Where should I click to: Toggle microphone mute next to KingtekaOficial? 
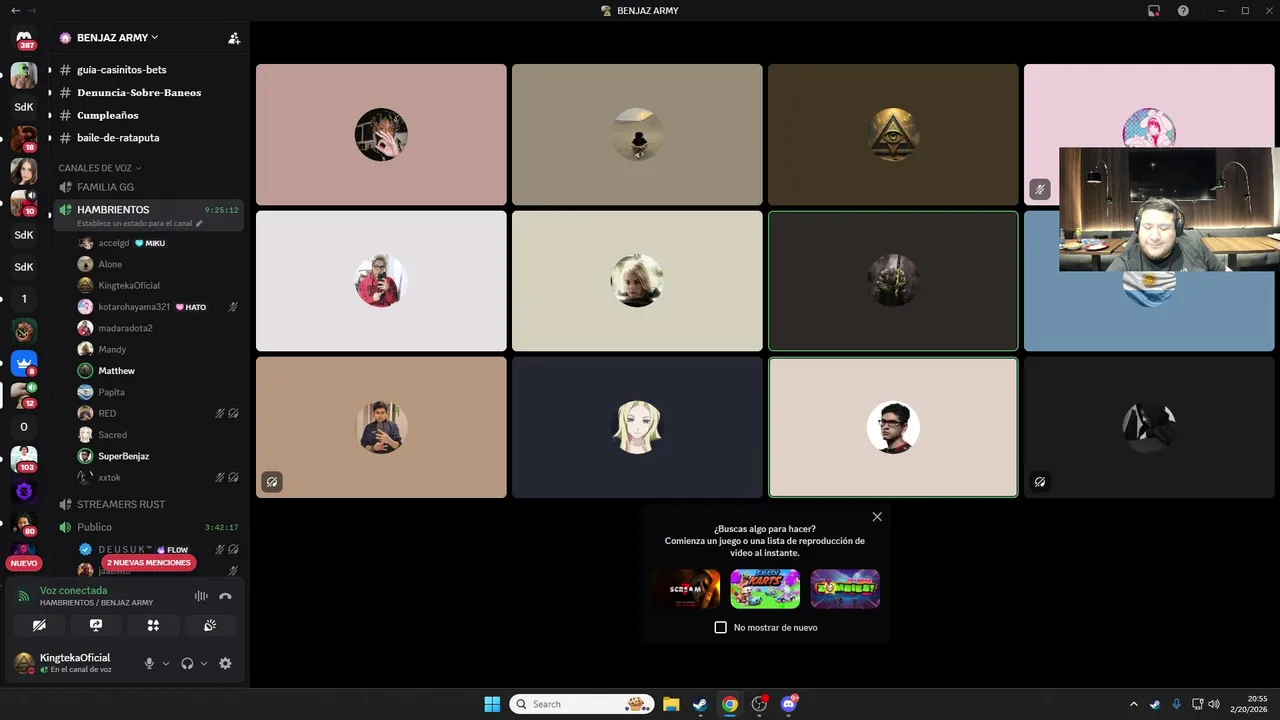(149, 663)
